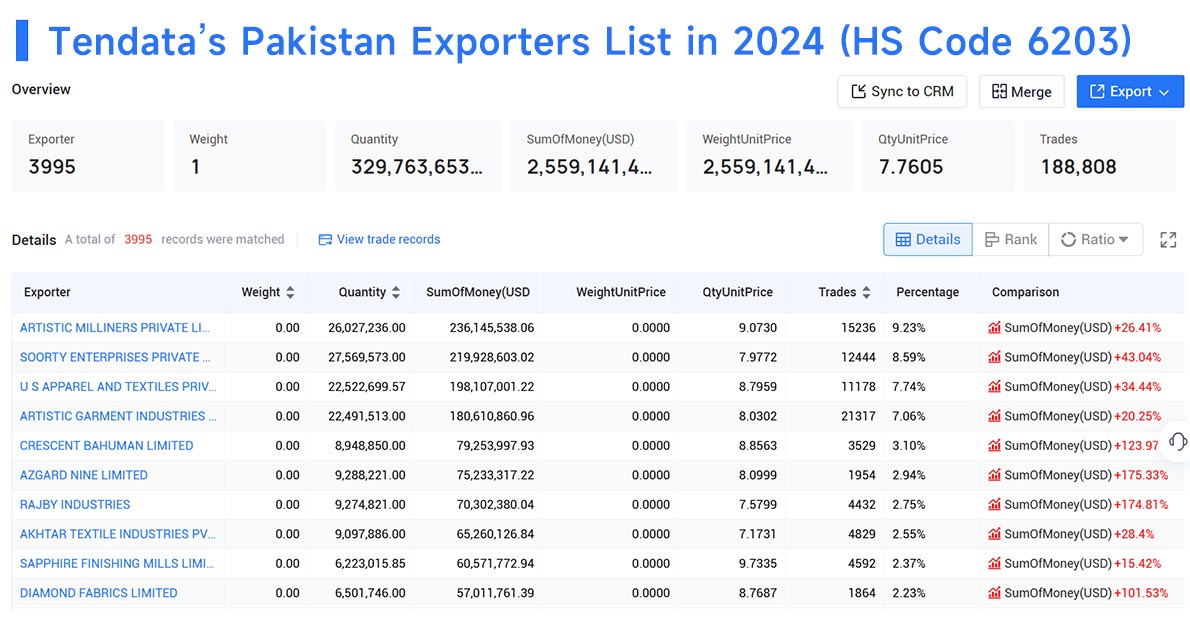1190x621 pixels.
Task: Select the Details view tab
Action: [927, 239]
